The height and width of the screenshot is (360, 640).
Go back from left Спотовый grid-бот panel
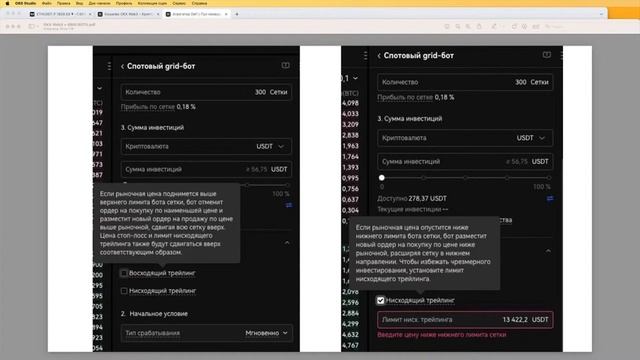[122, 66]
